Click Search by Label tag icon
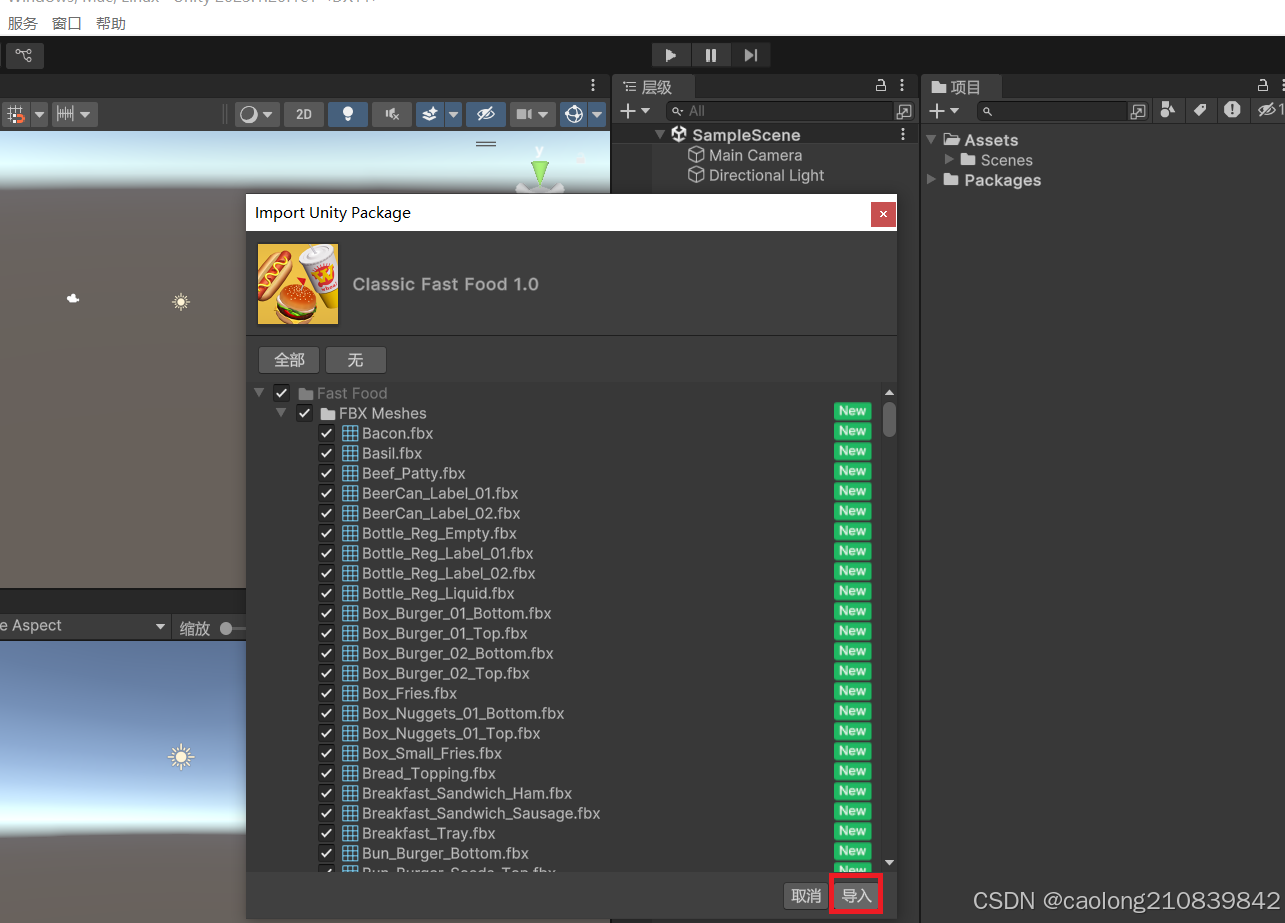The width and height of the screenshot is (1285, 923). [1200, 110]
